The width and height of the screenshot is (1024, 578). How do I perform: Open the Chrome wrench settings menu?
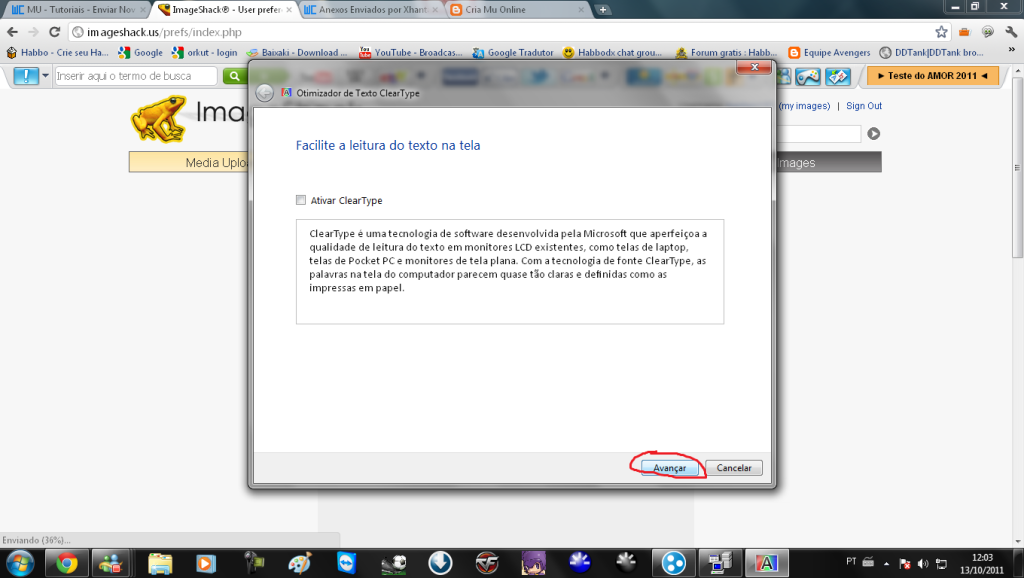click(1009, 32)
